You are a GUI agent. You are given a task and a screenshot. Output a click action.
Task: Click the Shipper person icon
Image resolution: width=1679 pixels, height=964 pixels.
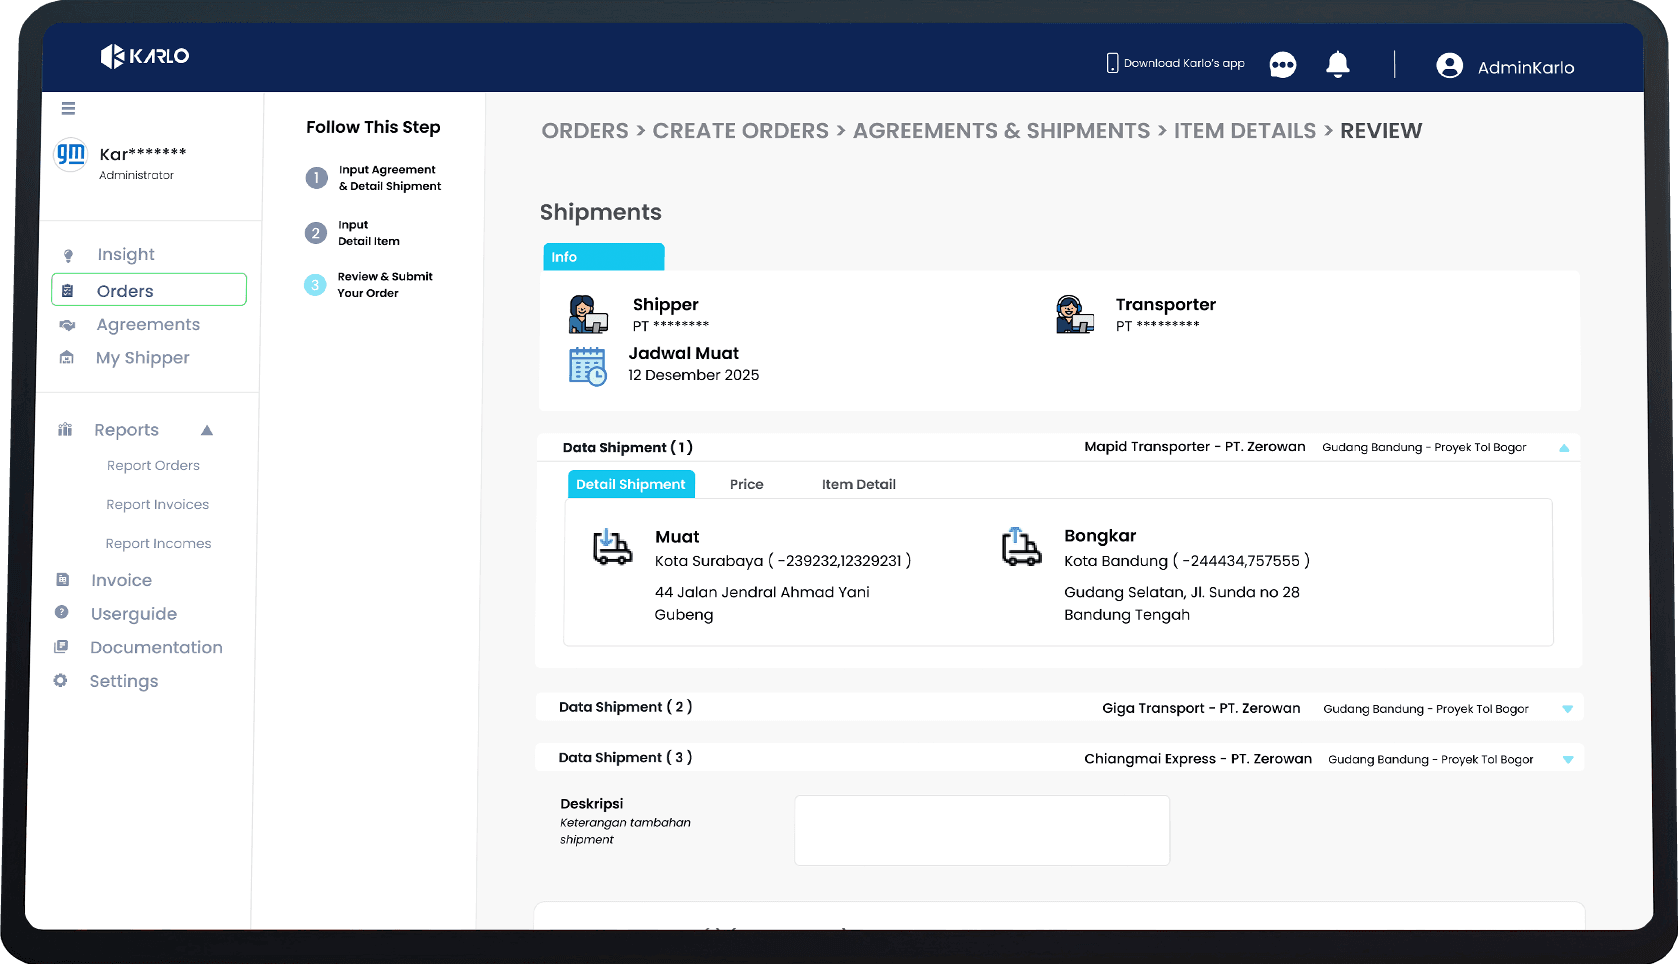(x=588, y=314)
